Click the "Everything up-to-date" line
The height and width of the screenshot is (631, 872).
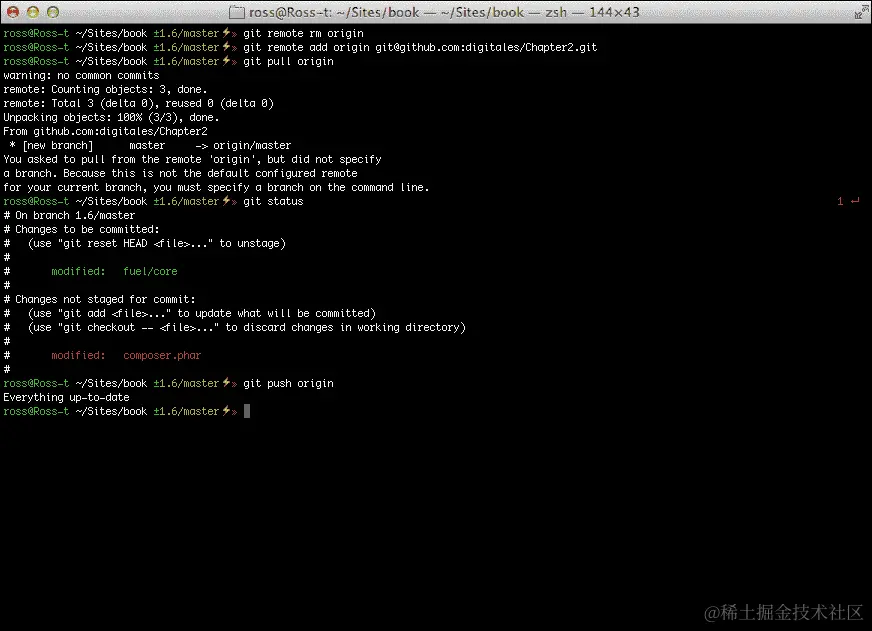(66, 397)
